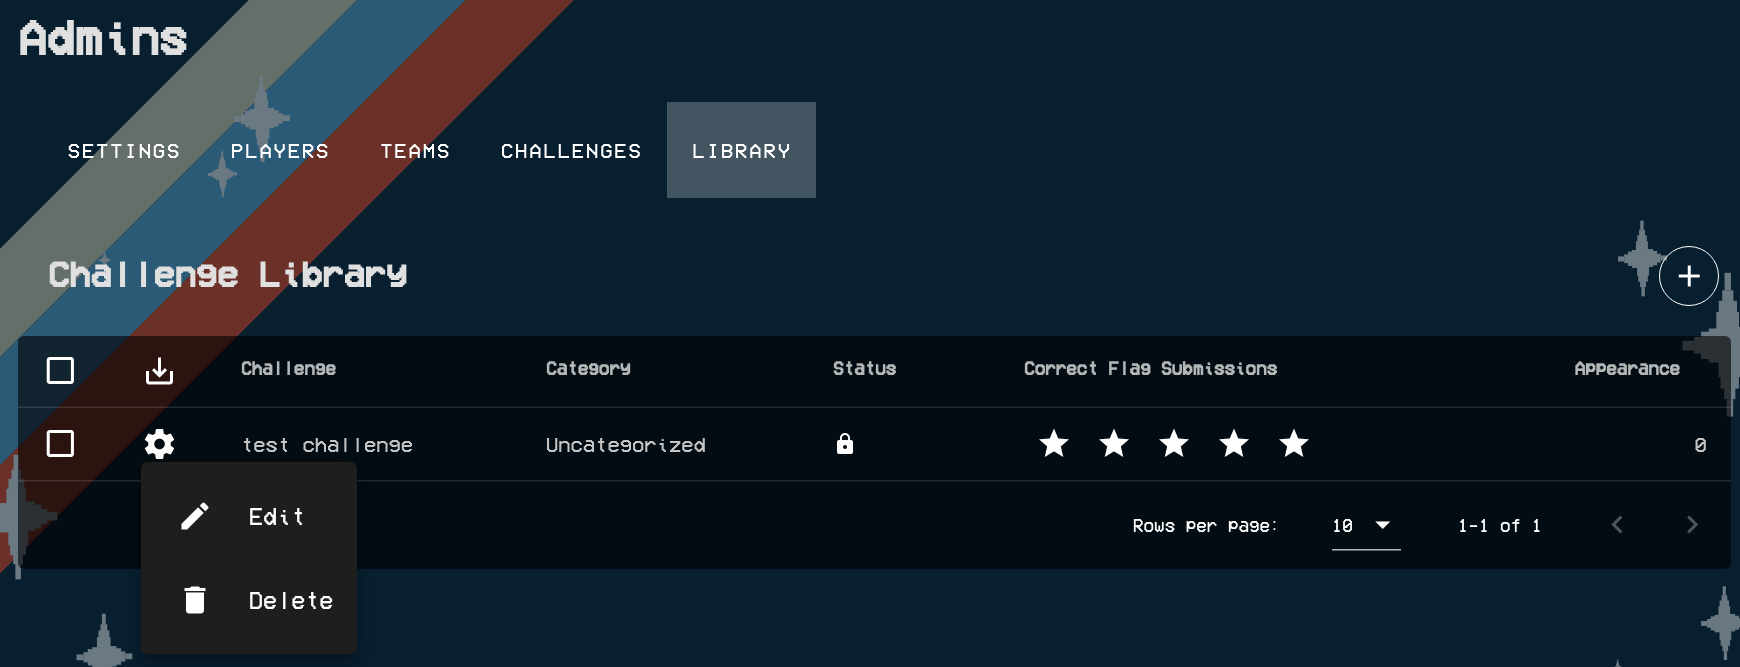Choose Delete from the context menu
The height and width of the screenshot is (667, 1740).
tap(249, 600)
